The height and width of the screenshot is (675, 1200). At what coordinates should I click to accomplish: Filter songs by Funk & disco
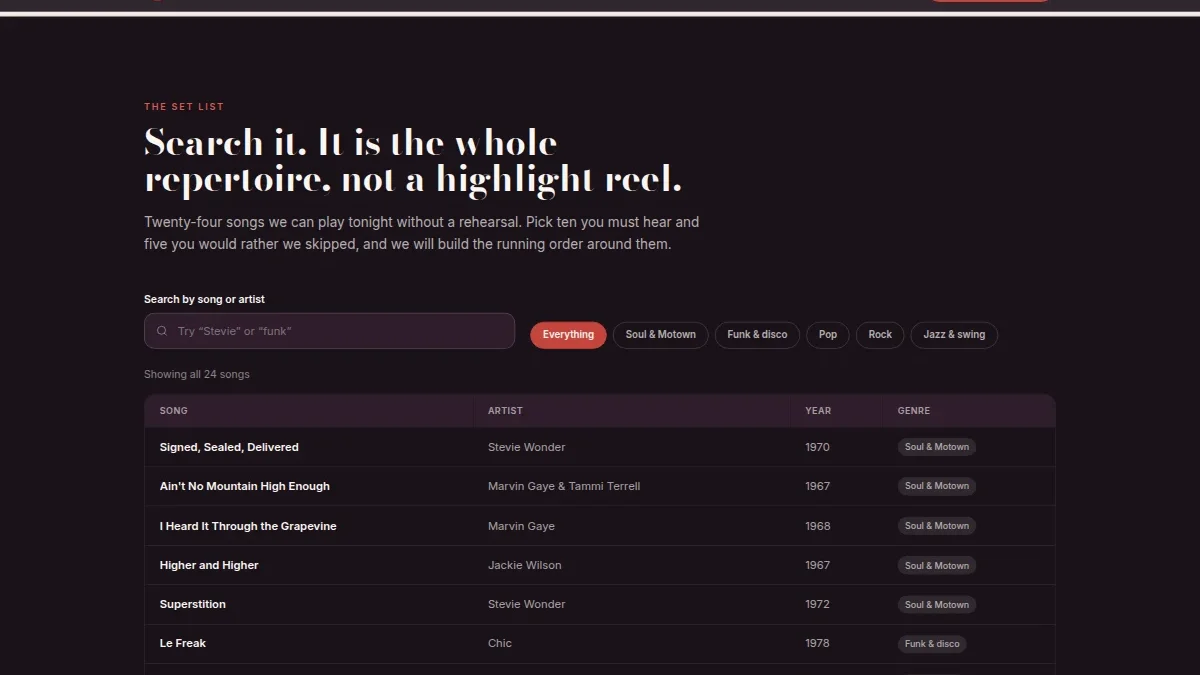coord(757,335)
